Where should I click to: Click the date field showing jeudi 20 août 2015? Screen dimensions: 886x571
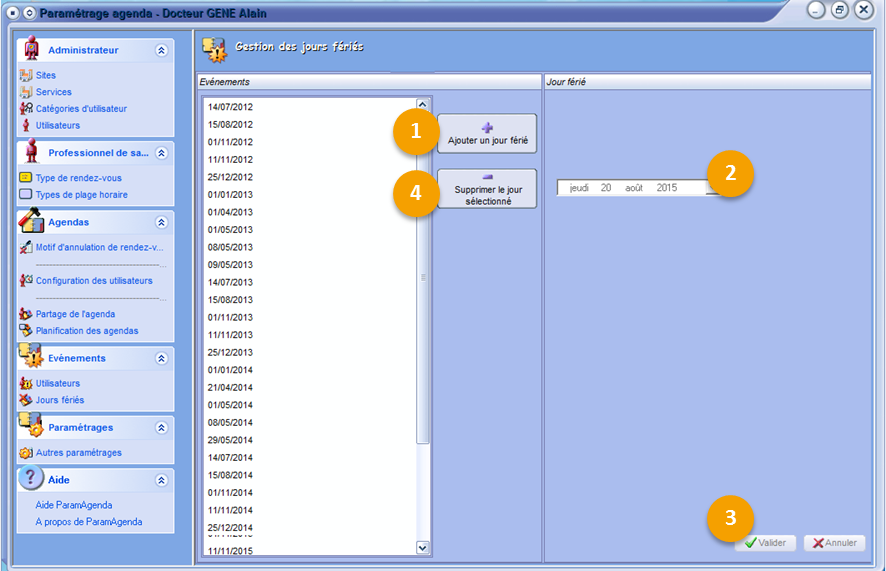point(630,188)
